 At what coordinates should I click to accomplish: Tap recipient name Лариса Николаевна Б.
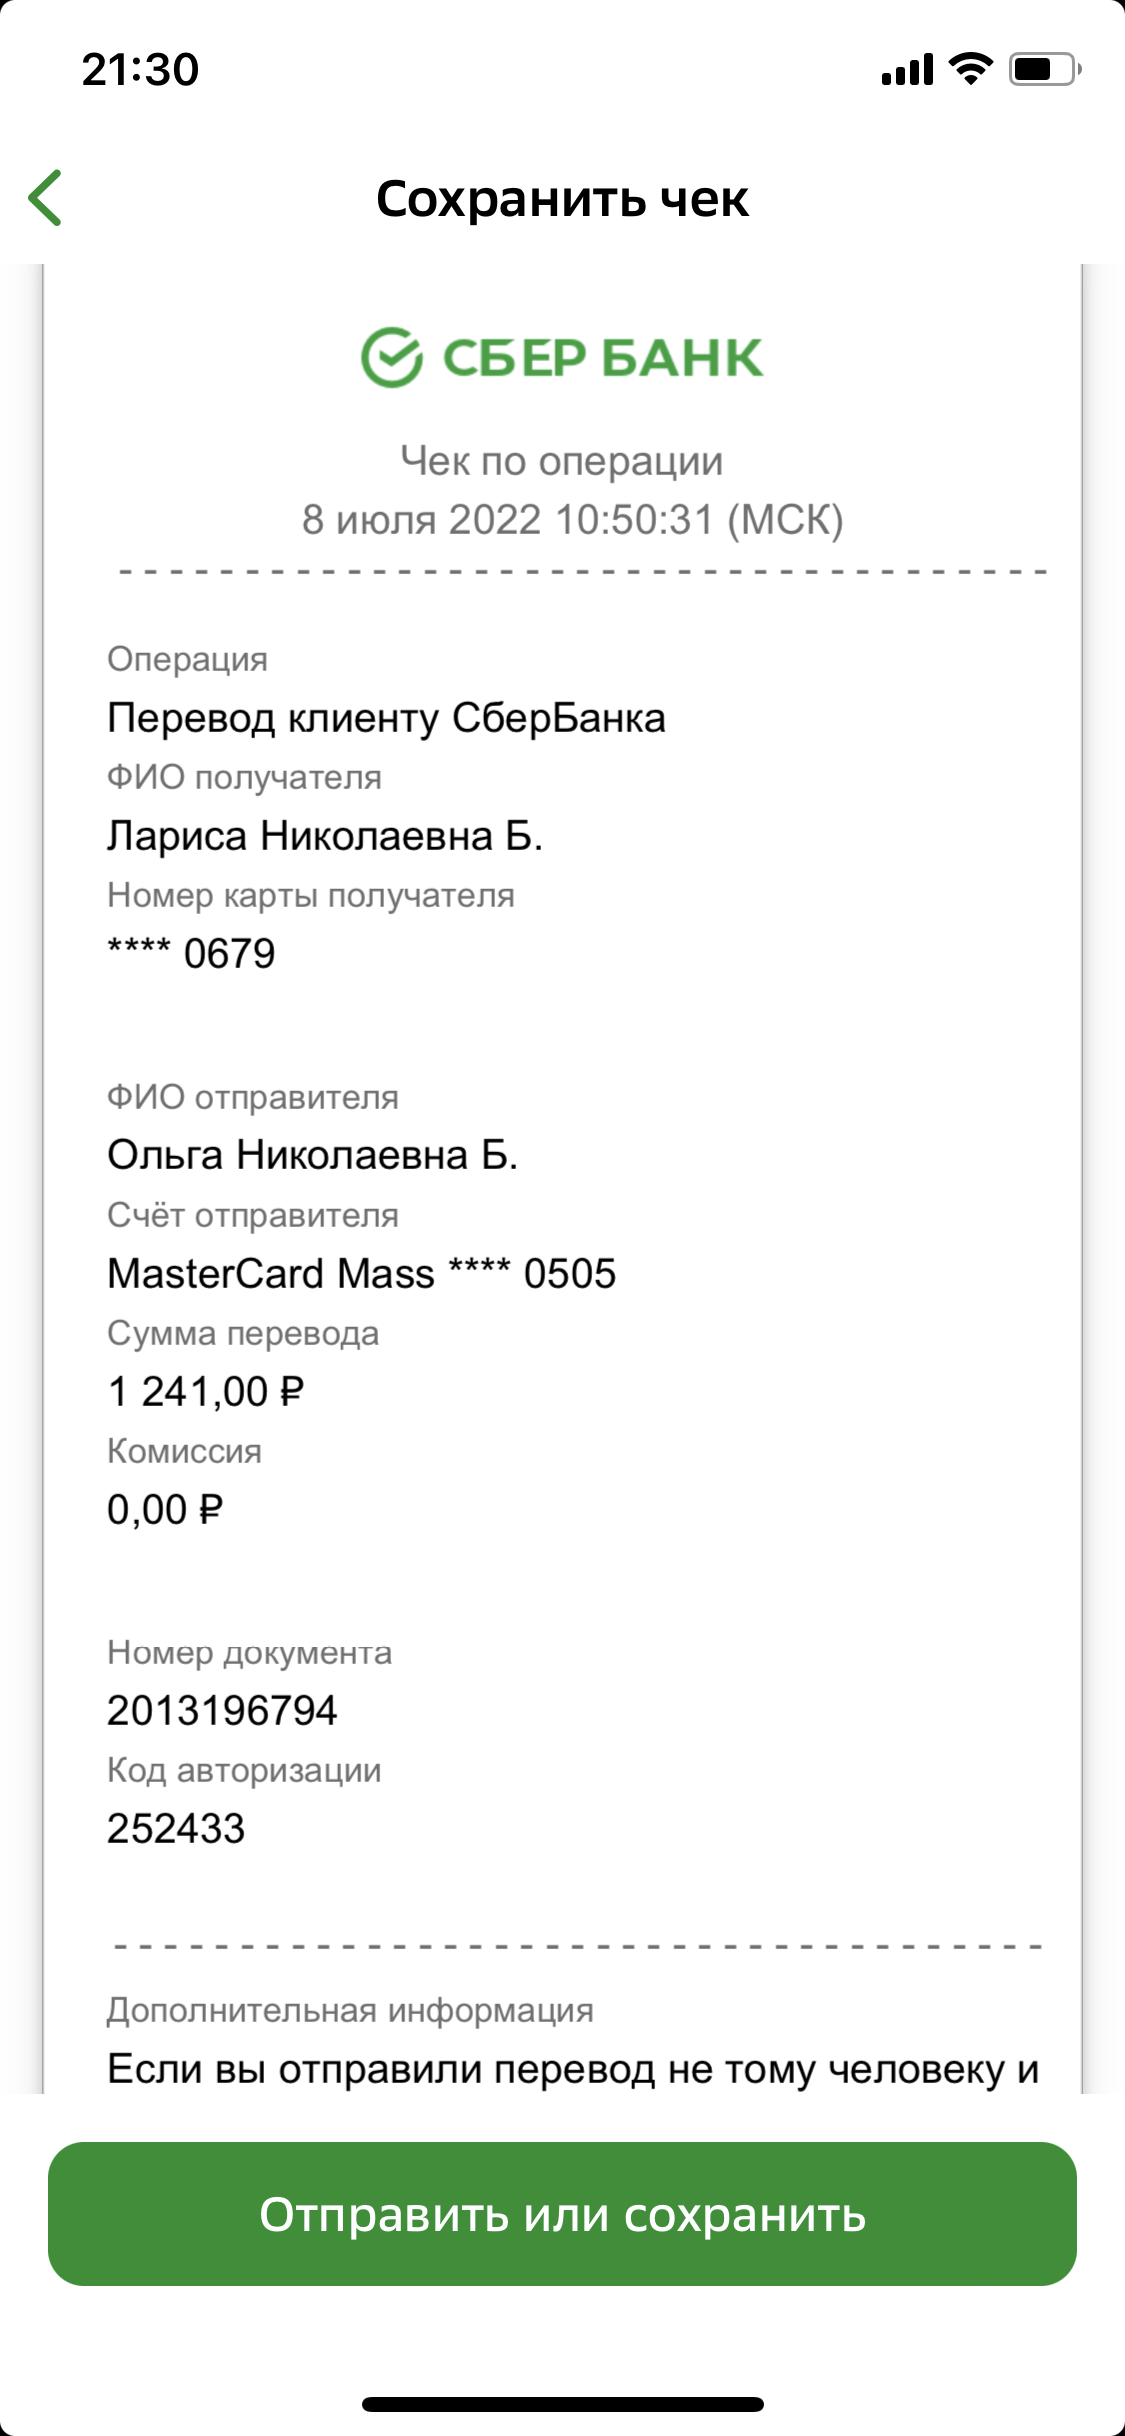[325, 836]
